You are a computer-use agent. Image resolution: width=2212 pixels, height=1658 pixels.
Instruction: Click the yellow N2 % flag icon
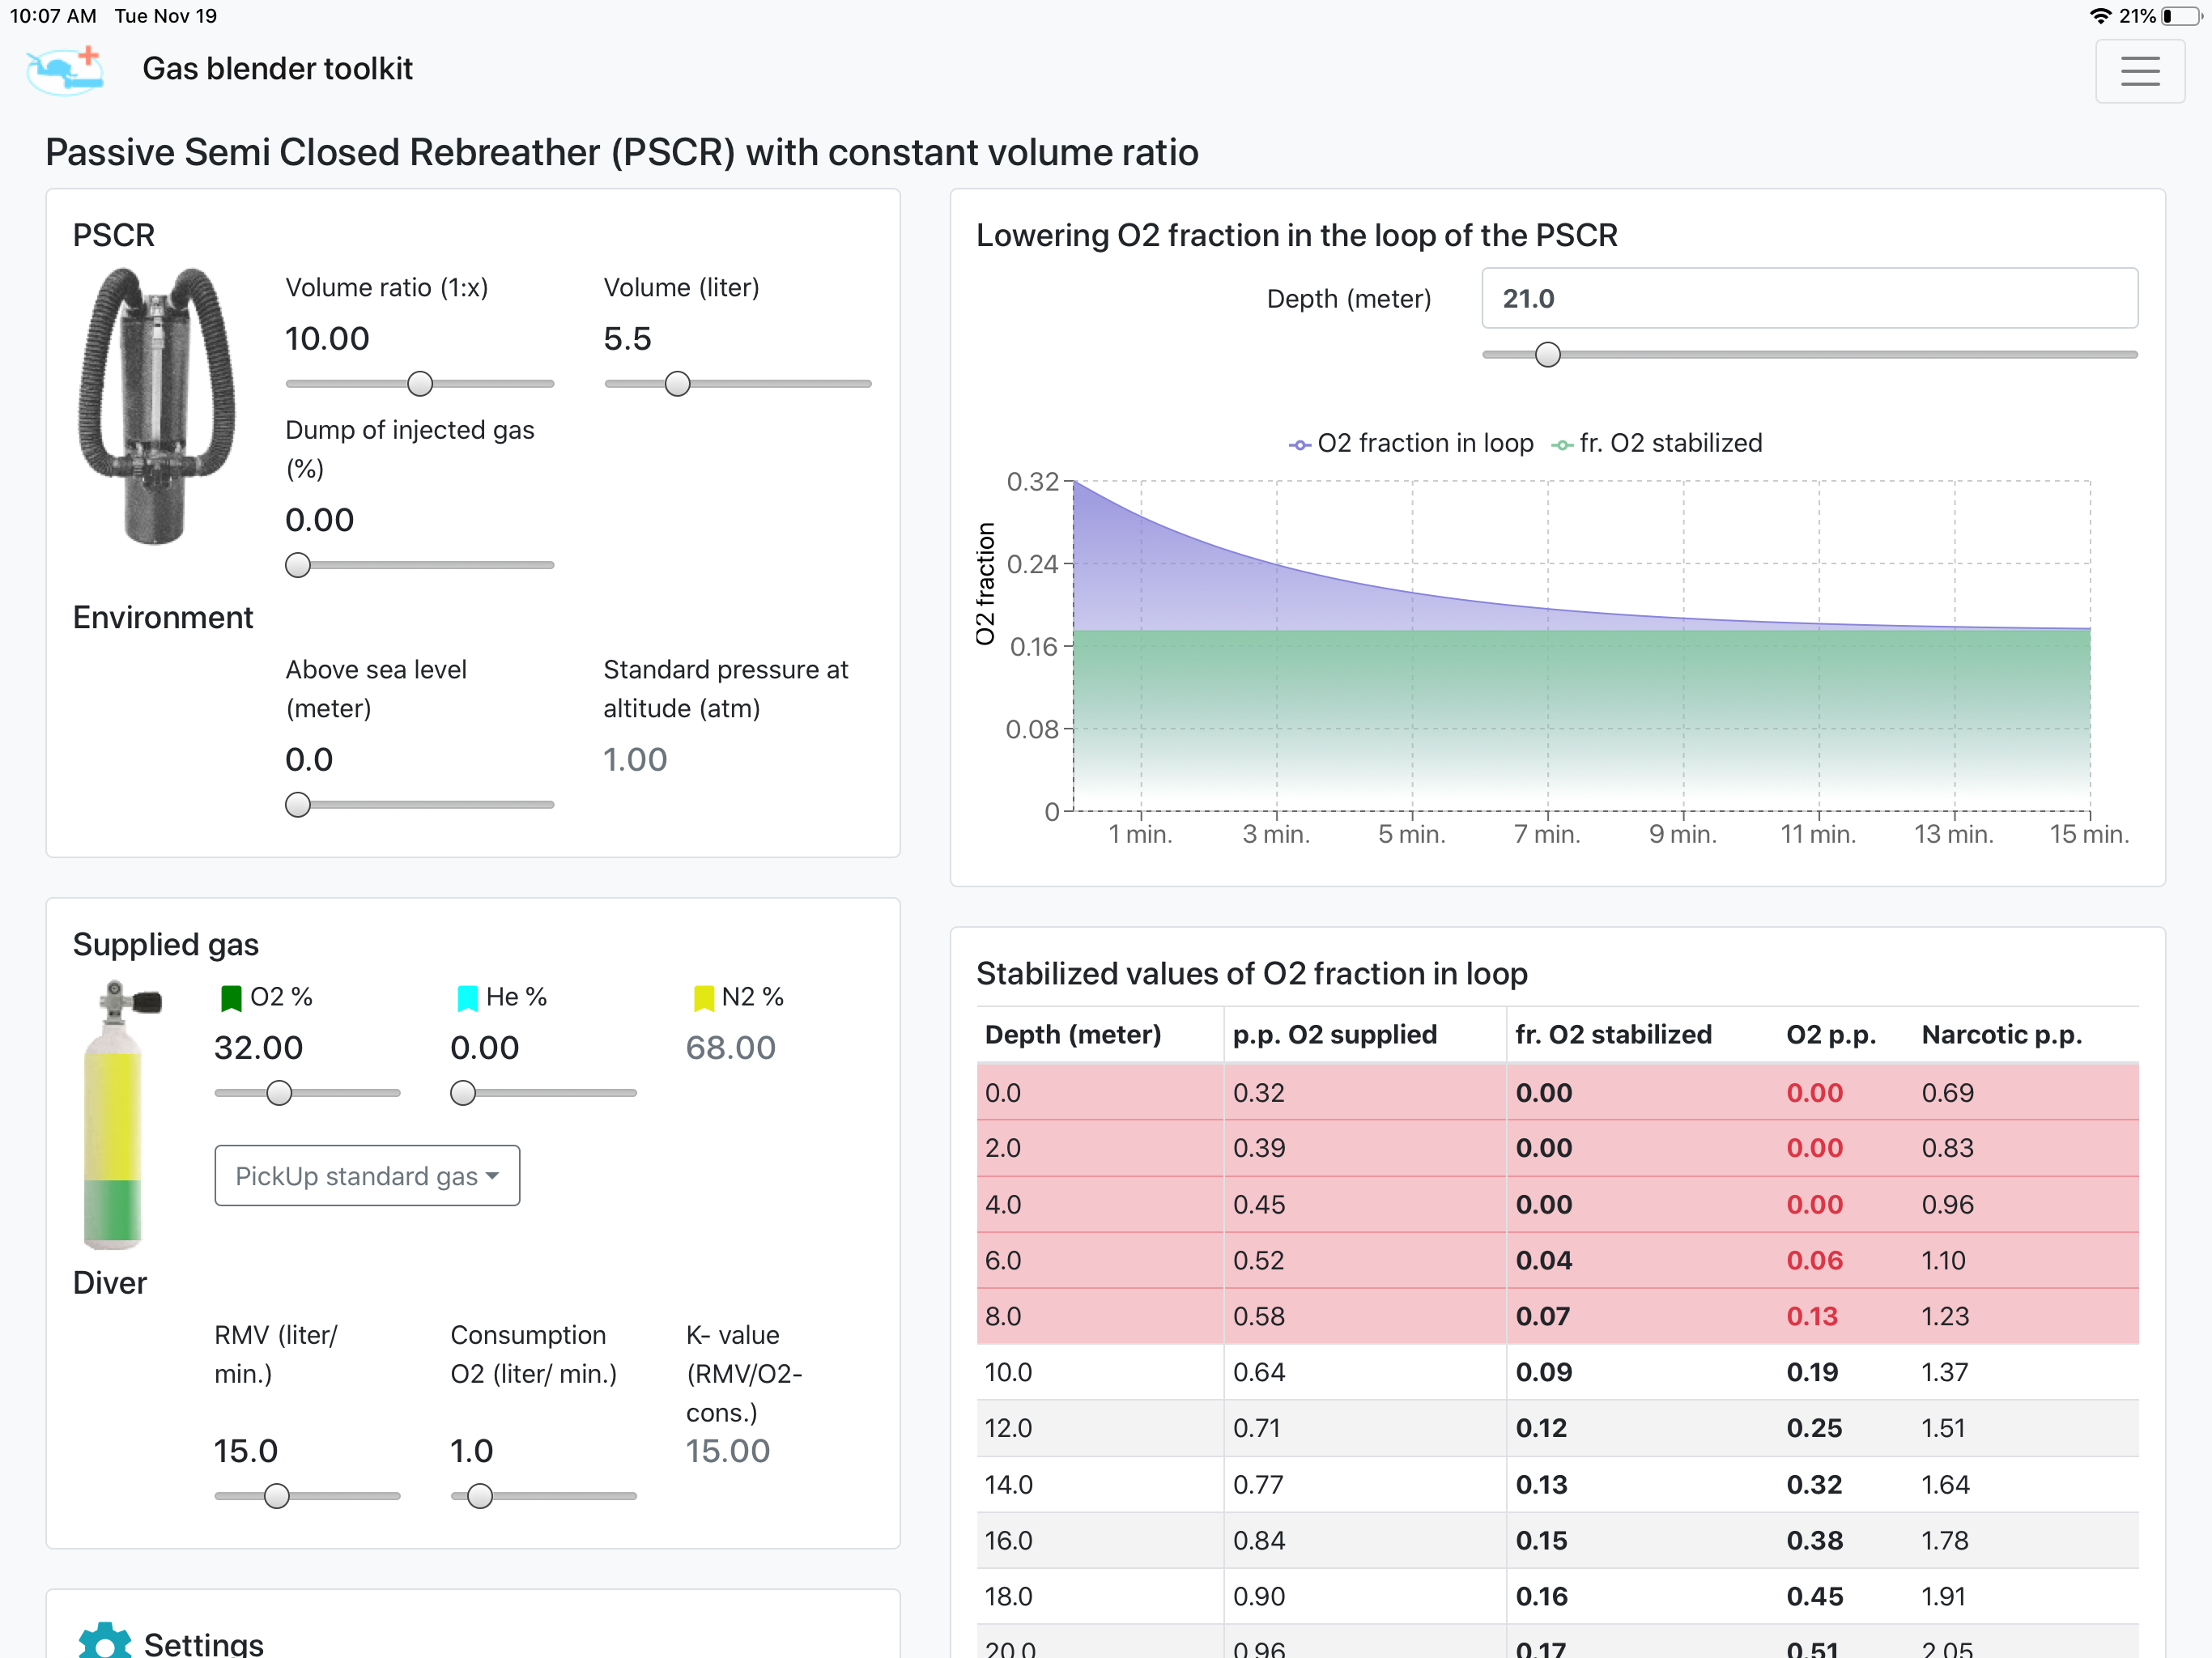(x=703, y=997)
